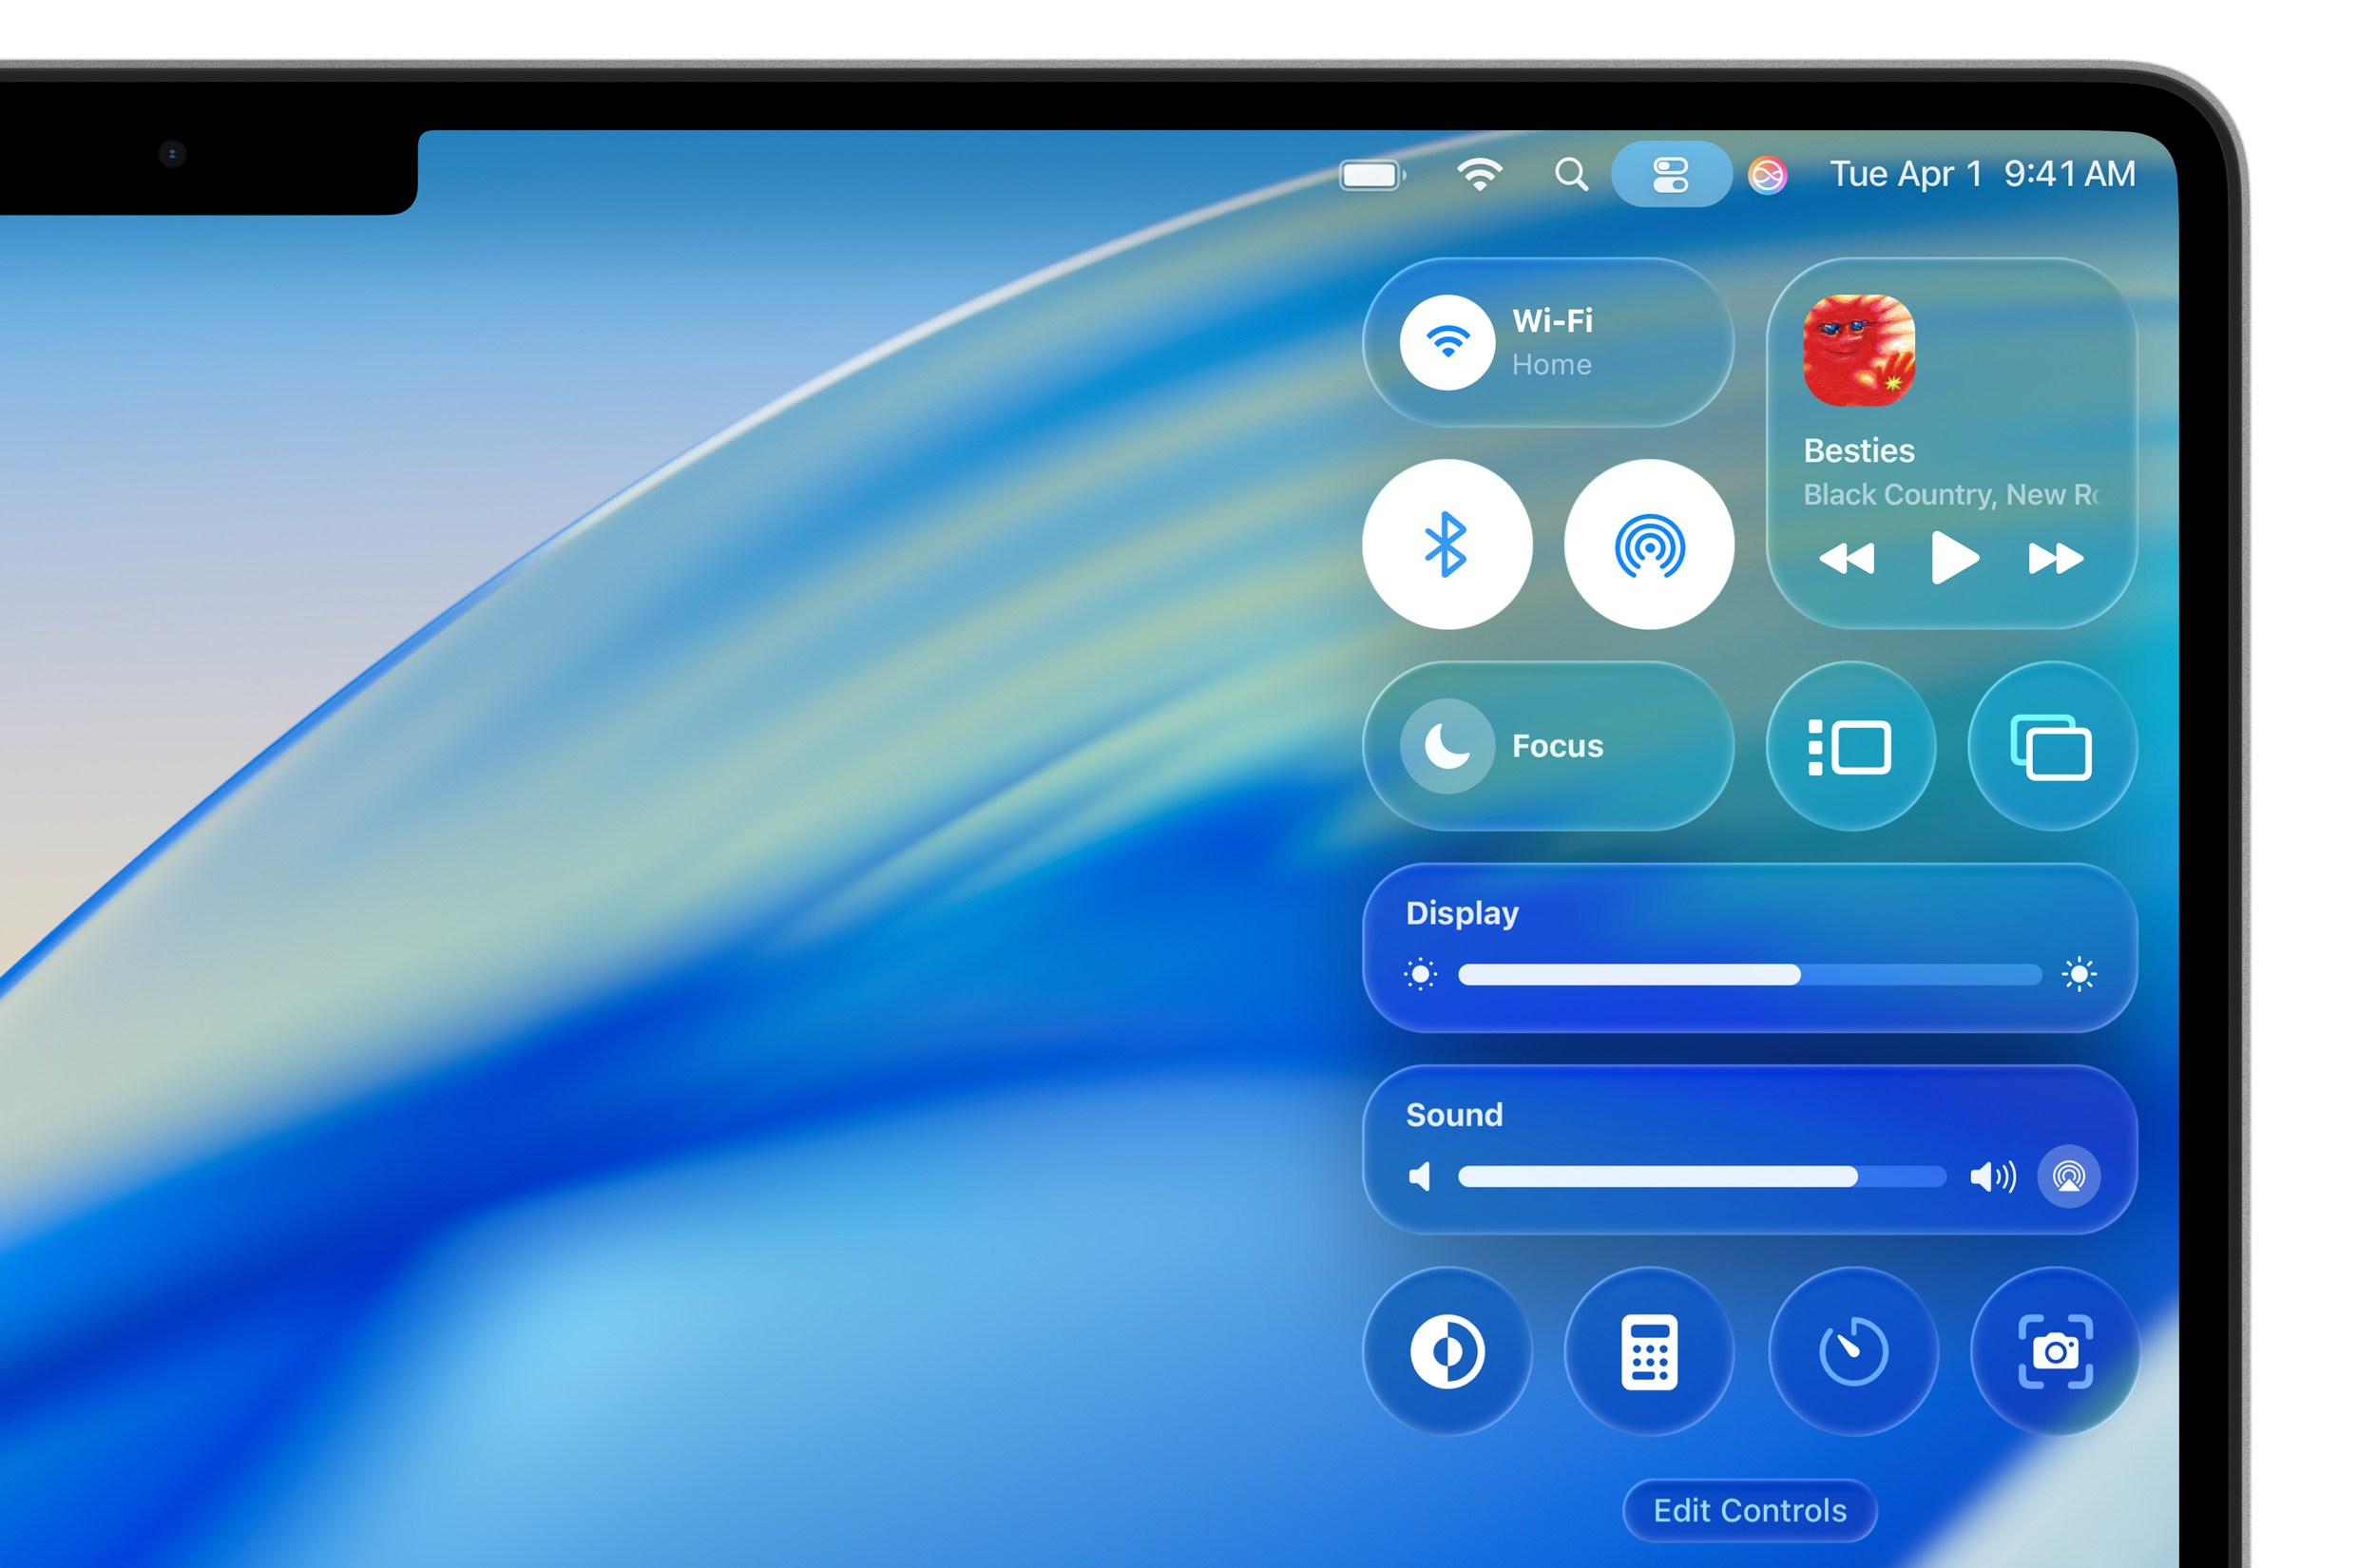This screenshot has height=1568, width=2376.
Task: Play the song Besties
Action: pyautogui.click(x=1951, y=560)
